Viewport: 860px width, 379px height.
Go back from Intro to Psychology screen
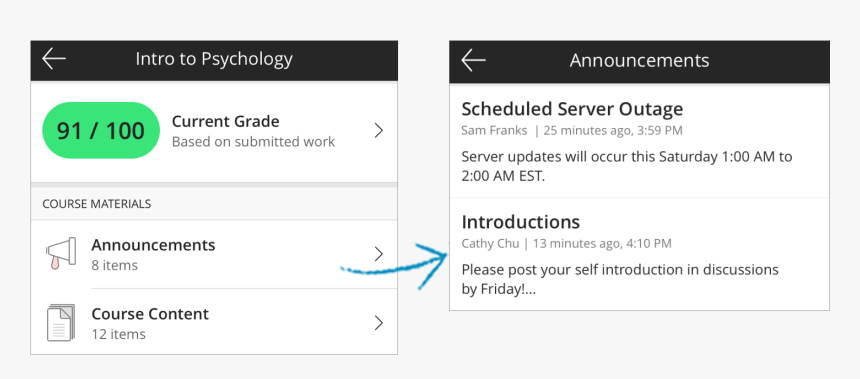[x=54, y=59]
